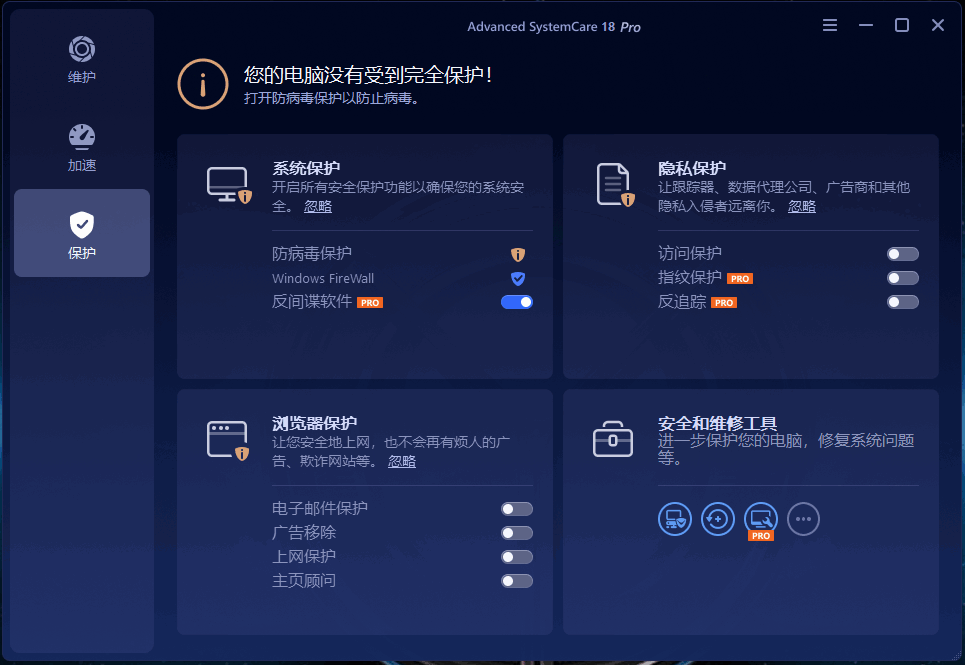Click the PRO badge next to 反间谍软件

[x=370, y=303]
